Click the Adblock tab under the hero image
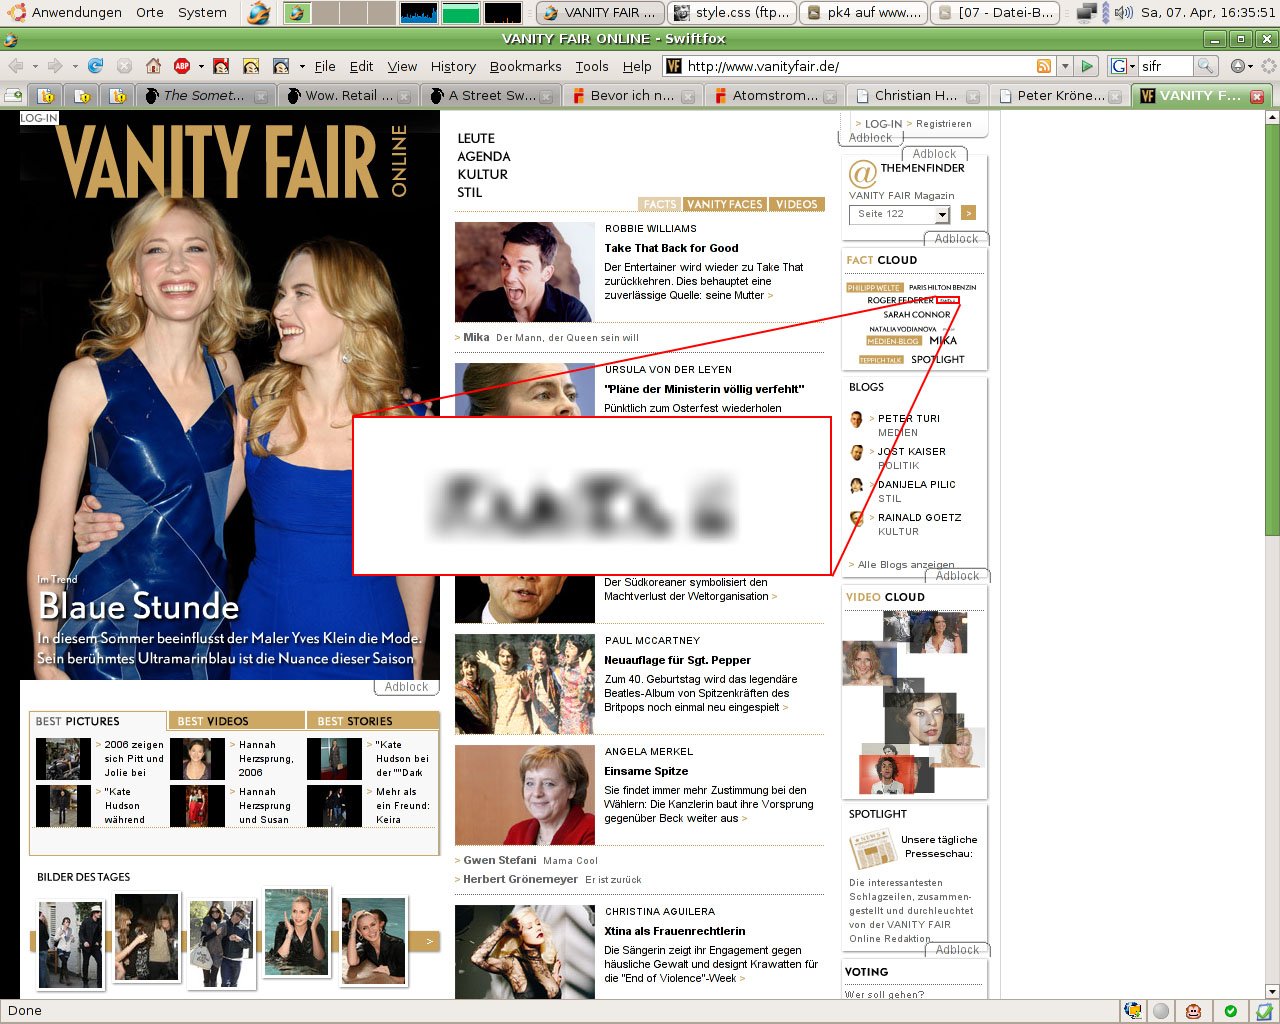Viewport: 1280px width, 1024px height. [x=406, y=687]
